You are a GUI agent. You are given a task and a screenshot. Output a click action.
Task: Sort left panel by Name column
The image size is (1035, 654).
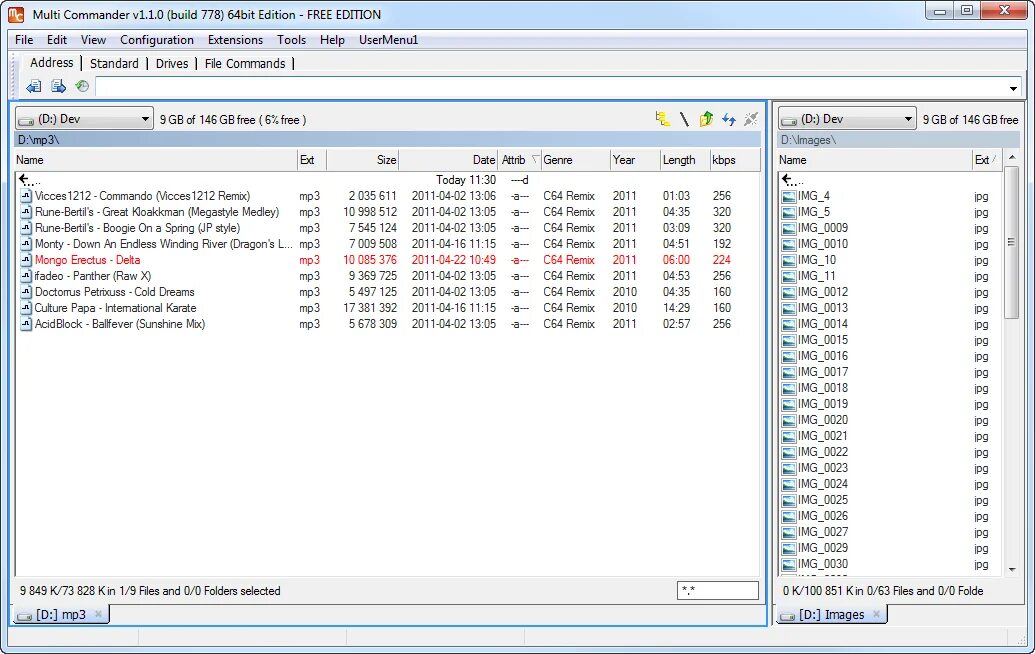(156, 160)
